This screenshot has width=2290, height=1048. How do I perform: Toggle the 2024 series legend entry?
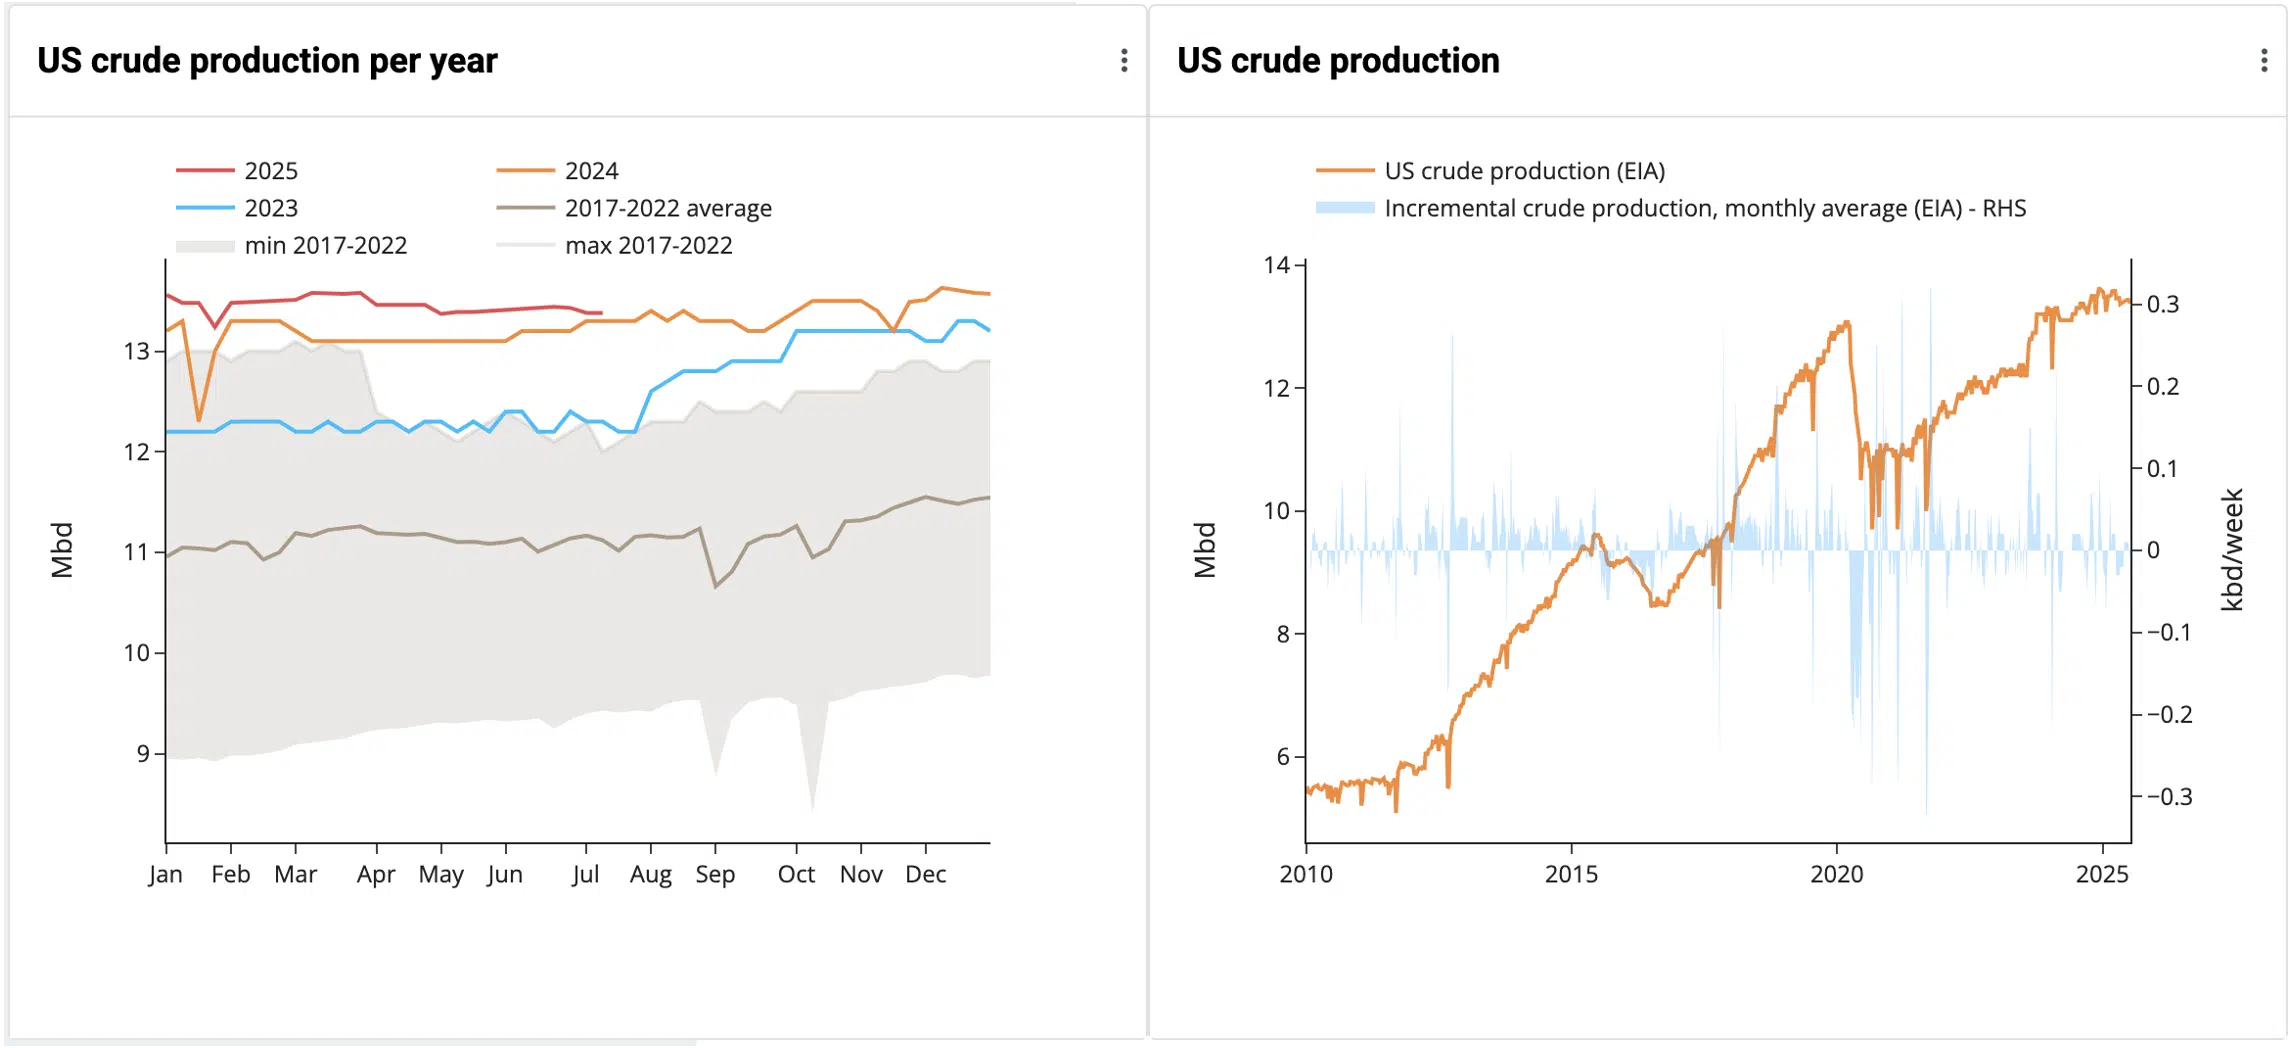pyautogui.click(x=557, y=171)
